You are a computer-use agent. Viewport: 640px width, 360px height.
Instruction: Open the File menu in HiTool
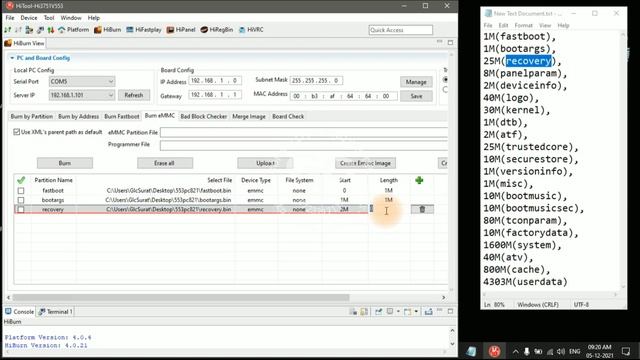point(10,18)
